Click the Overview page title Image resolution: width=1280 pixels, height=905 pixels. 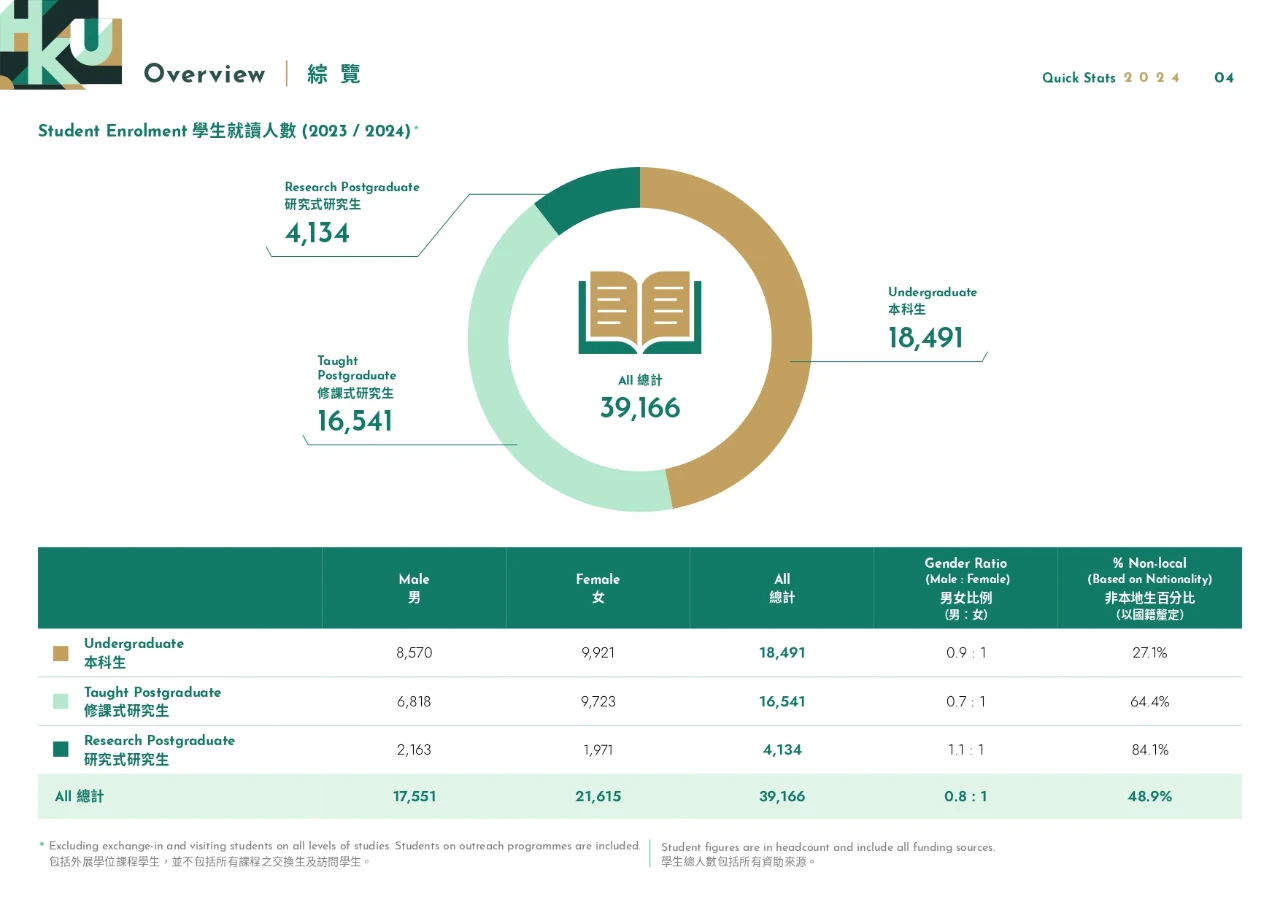(205, 74)
